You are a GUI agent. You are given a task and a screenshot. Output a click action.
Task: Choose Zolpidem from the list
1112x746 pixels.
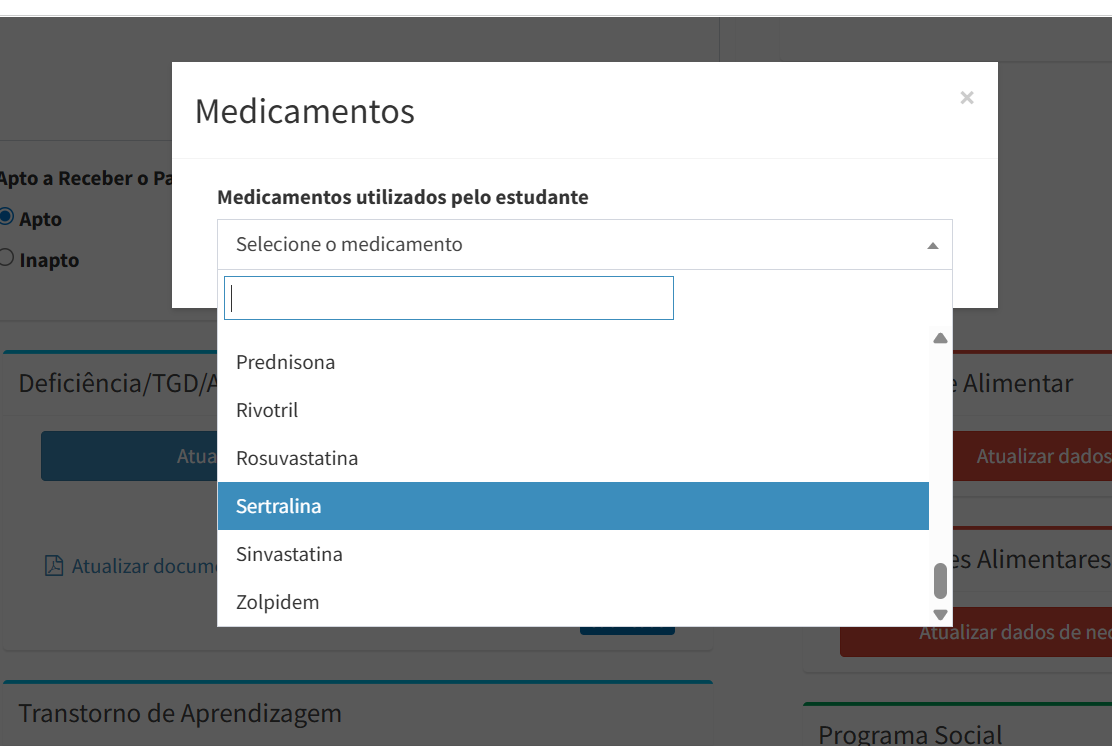(x=573, y=602)
